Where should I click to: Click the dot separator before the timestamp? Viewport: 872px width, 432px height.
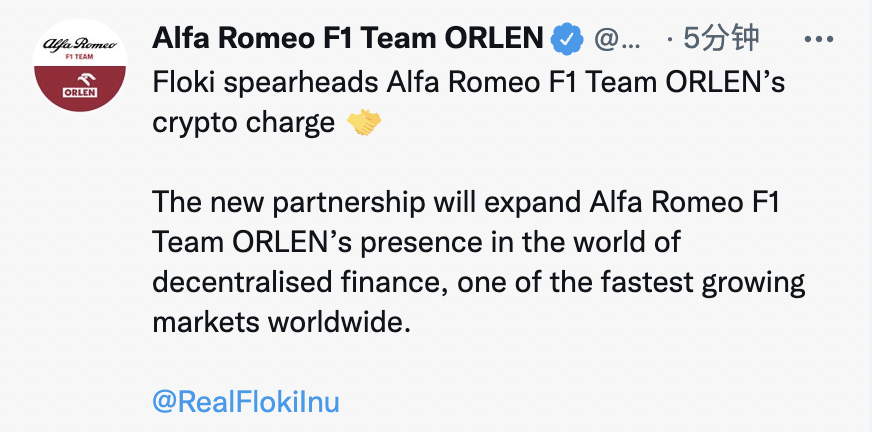[668, 40]
